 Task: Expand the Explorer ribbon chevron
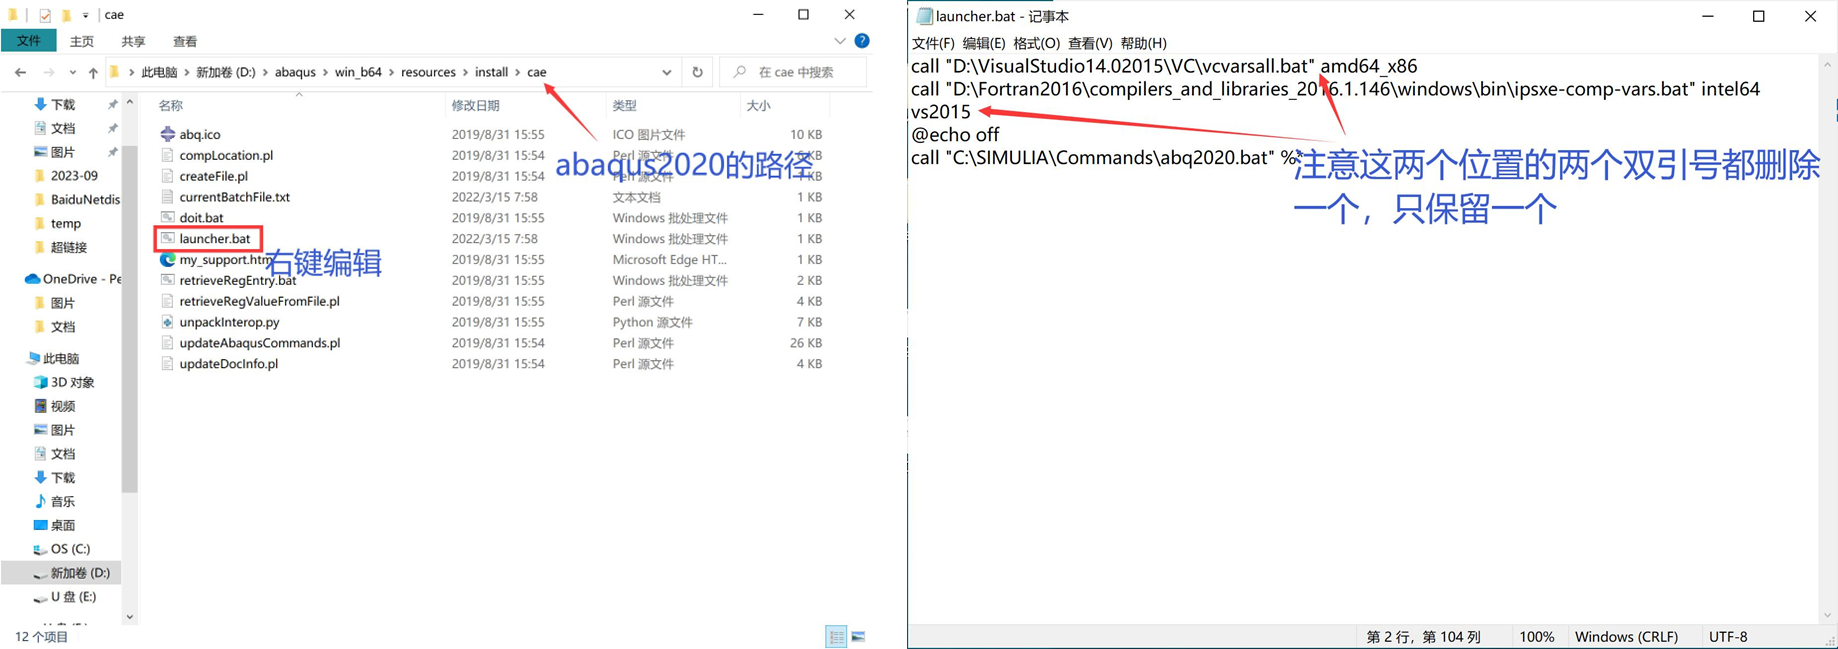[840, 41]
